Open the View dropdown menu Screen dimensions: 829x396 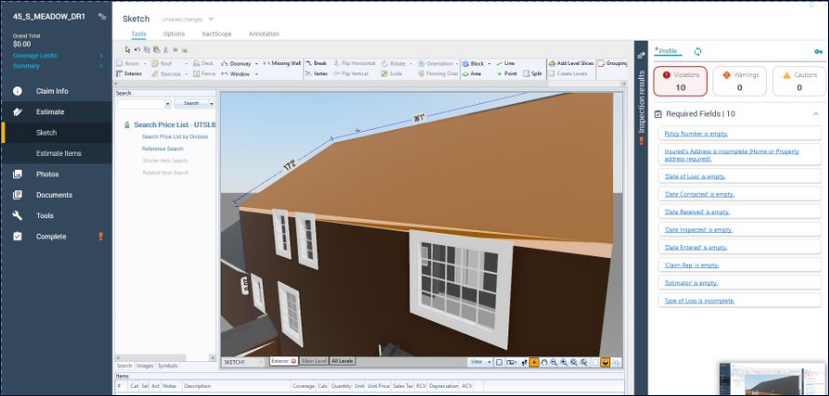[x=480, y=362]
